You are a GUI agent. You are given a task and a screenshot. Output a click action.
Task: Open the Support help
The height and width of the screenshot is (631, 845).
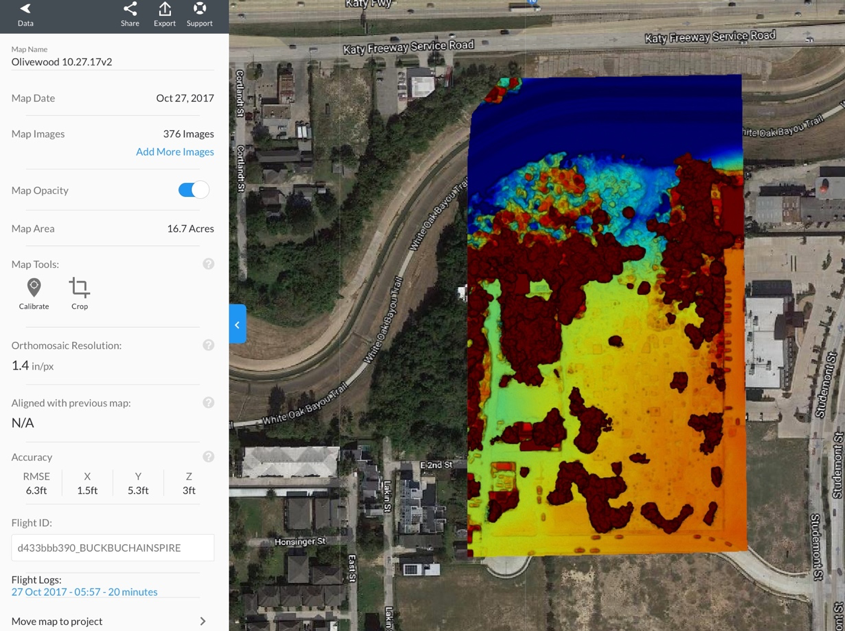pyautogui.click(x=199, y=15)
